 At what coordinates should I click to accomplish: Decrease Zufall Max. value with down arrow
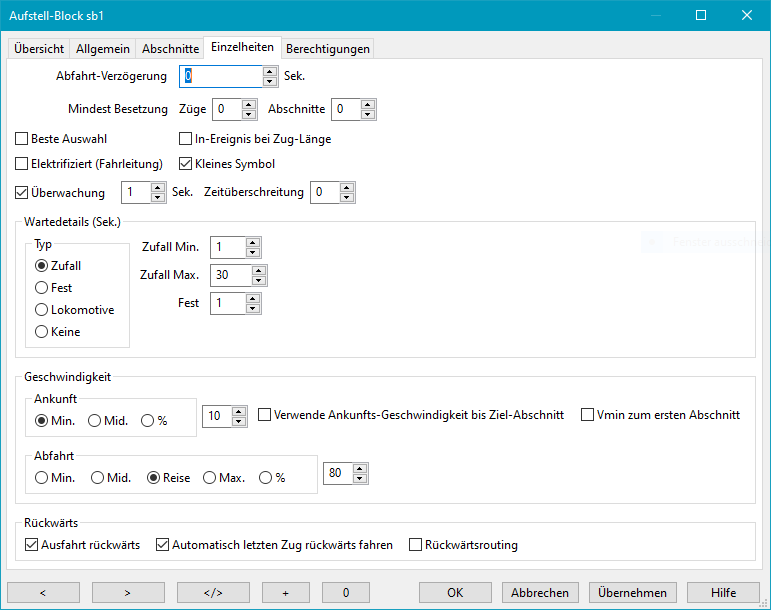click(x=260, y=280)
